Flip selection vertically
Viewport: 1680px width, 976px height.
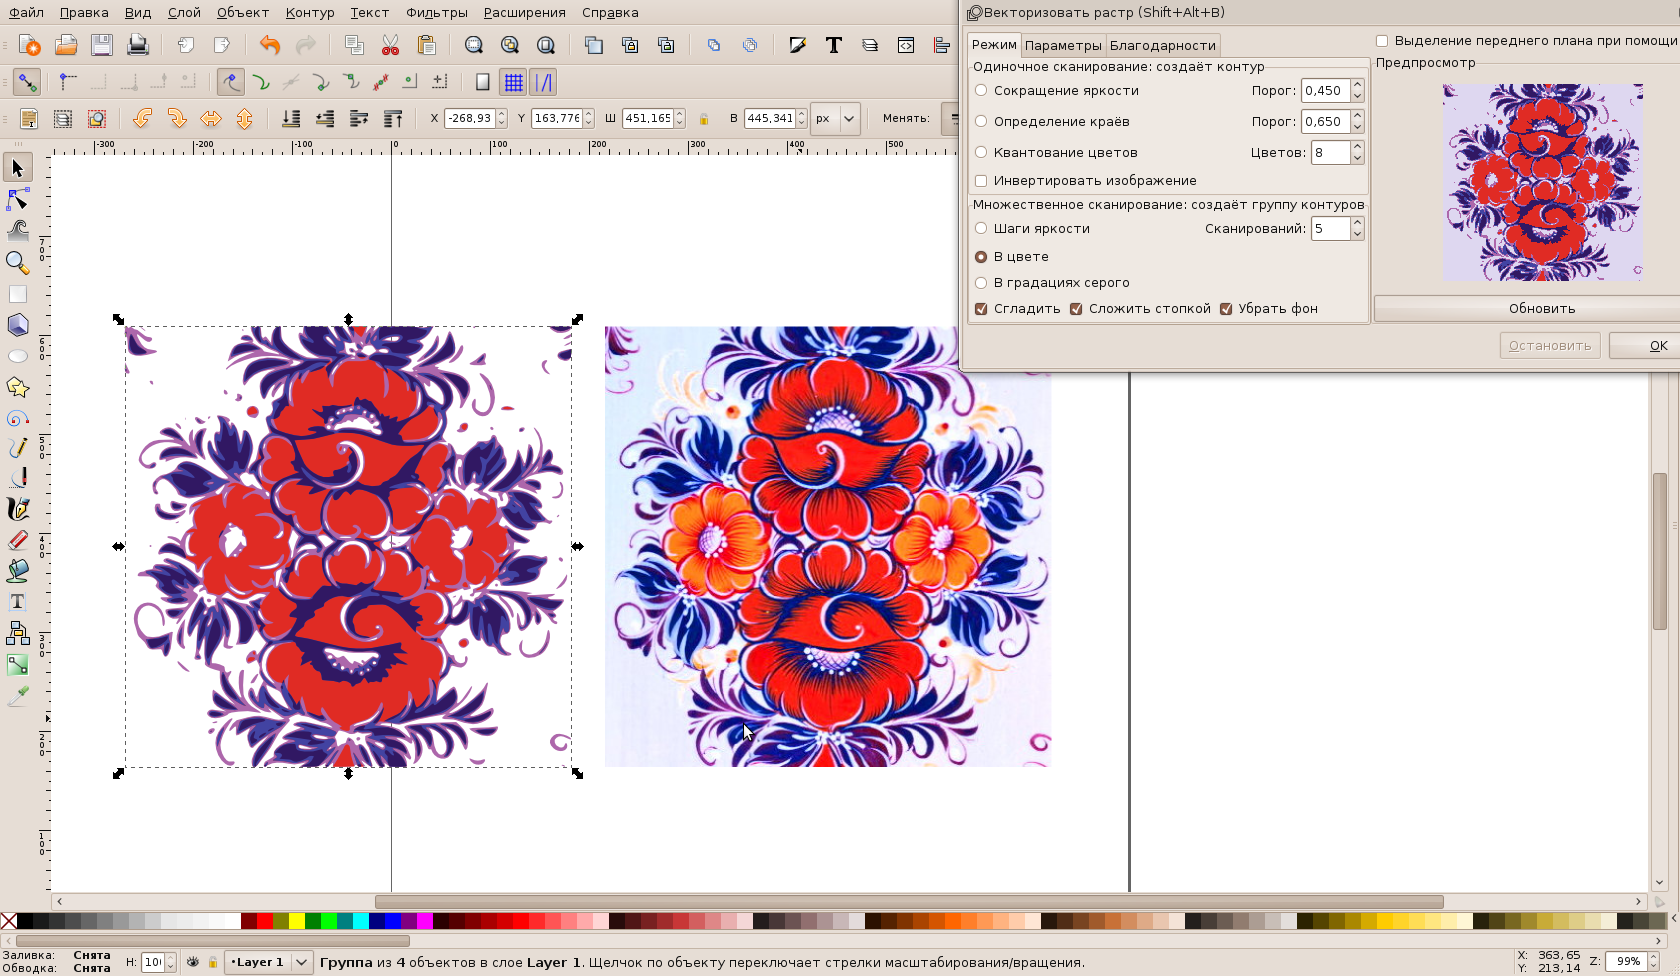245,119
